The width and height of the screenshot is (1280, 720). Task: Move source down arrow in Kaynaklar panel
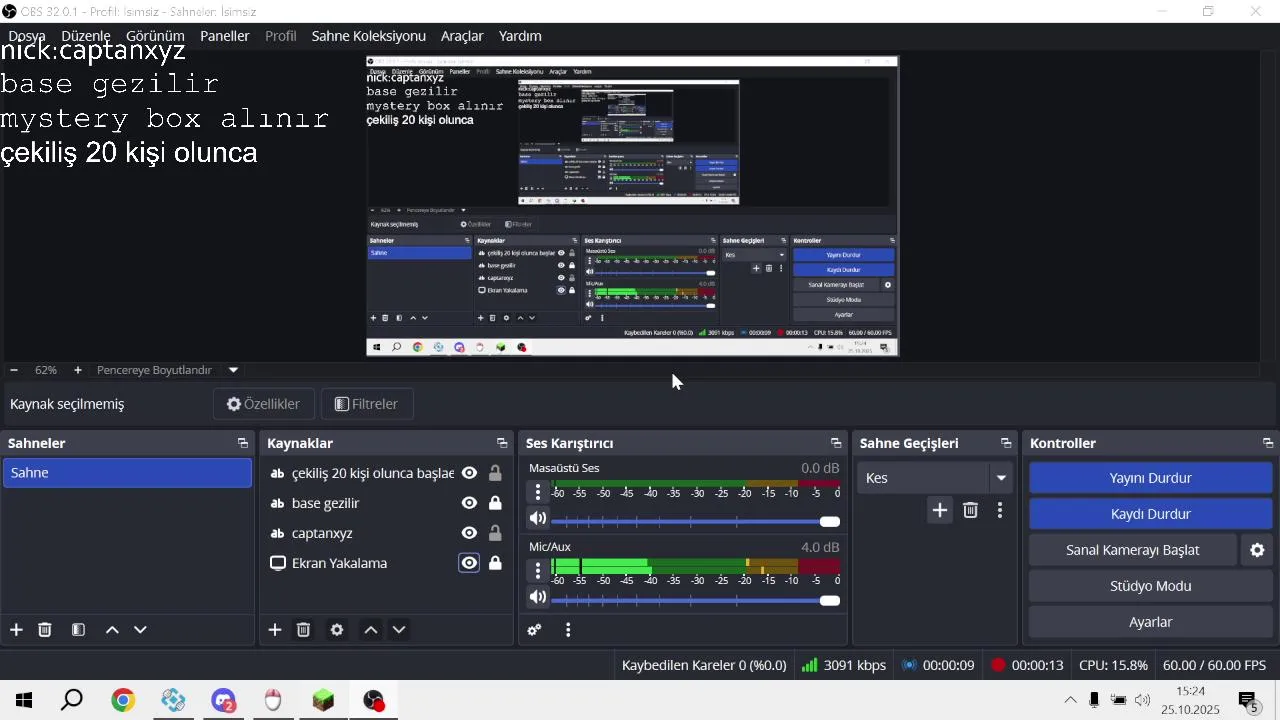[x=399, y=630]
